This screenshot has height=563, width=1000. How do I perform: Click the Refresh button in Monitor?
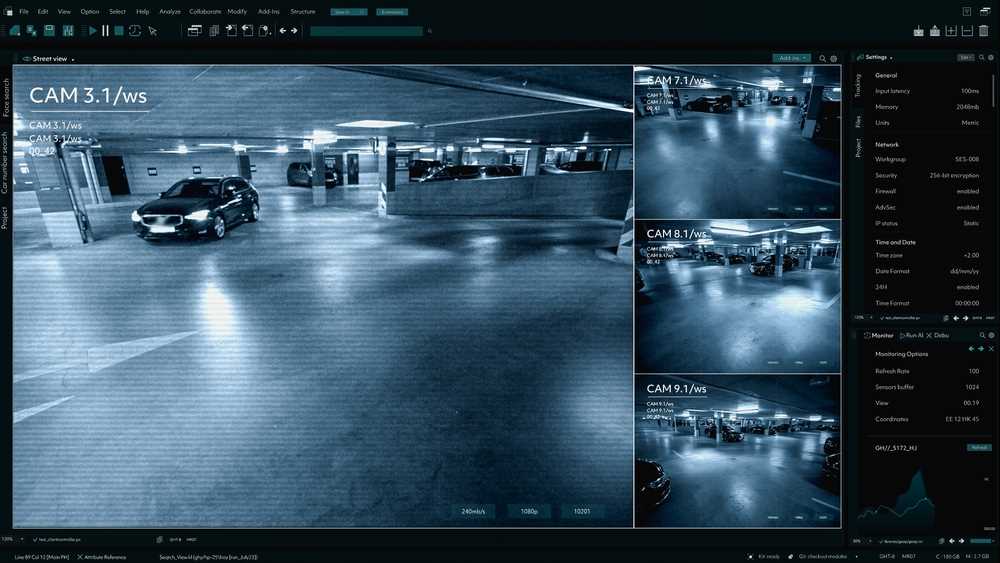(978, 447)
